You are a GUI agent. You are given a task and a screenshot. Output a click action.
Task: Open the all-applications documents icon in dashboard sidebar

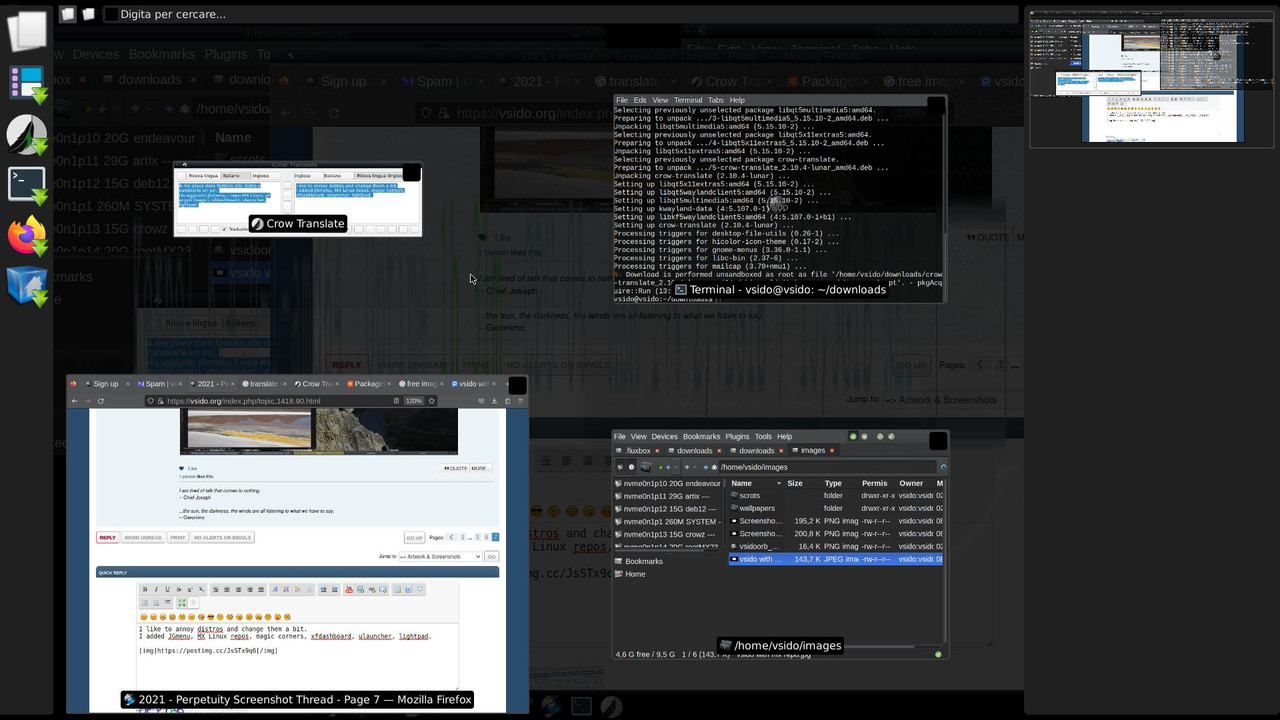point(27,30)
